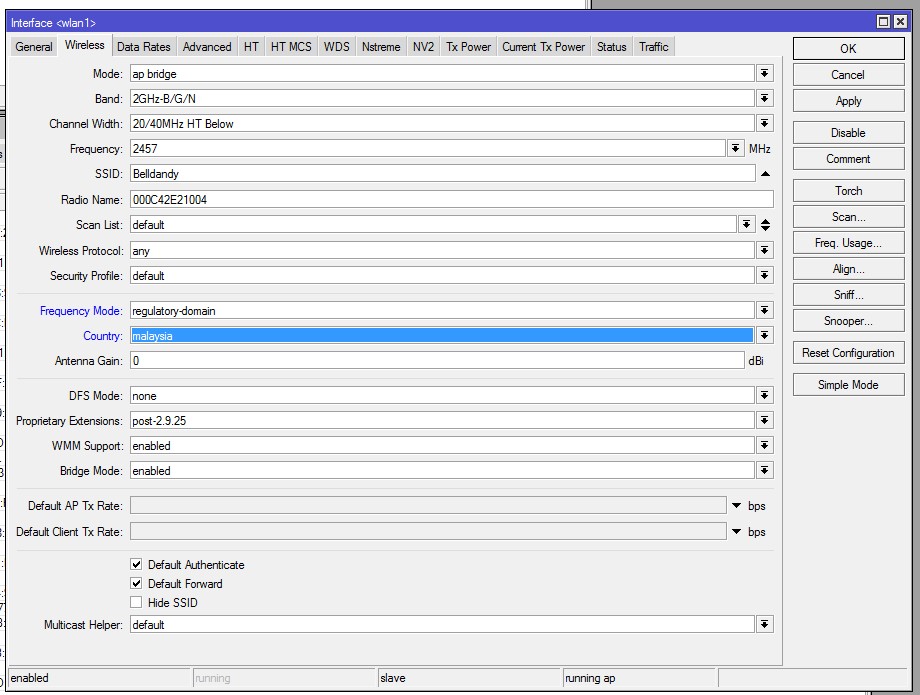This screenshot has height=695, width=920.
Task: Click the Apply button
Action: tap(848, 101)
